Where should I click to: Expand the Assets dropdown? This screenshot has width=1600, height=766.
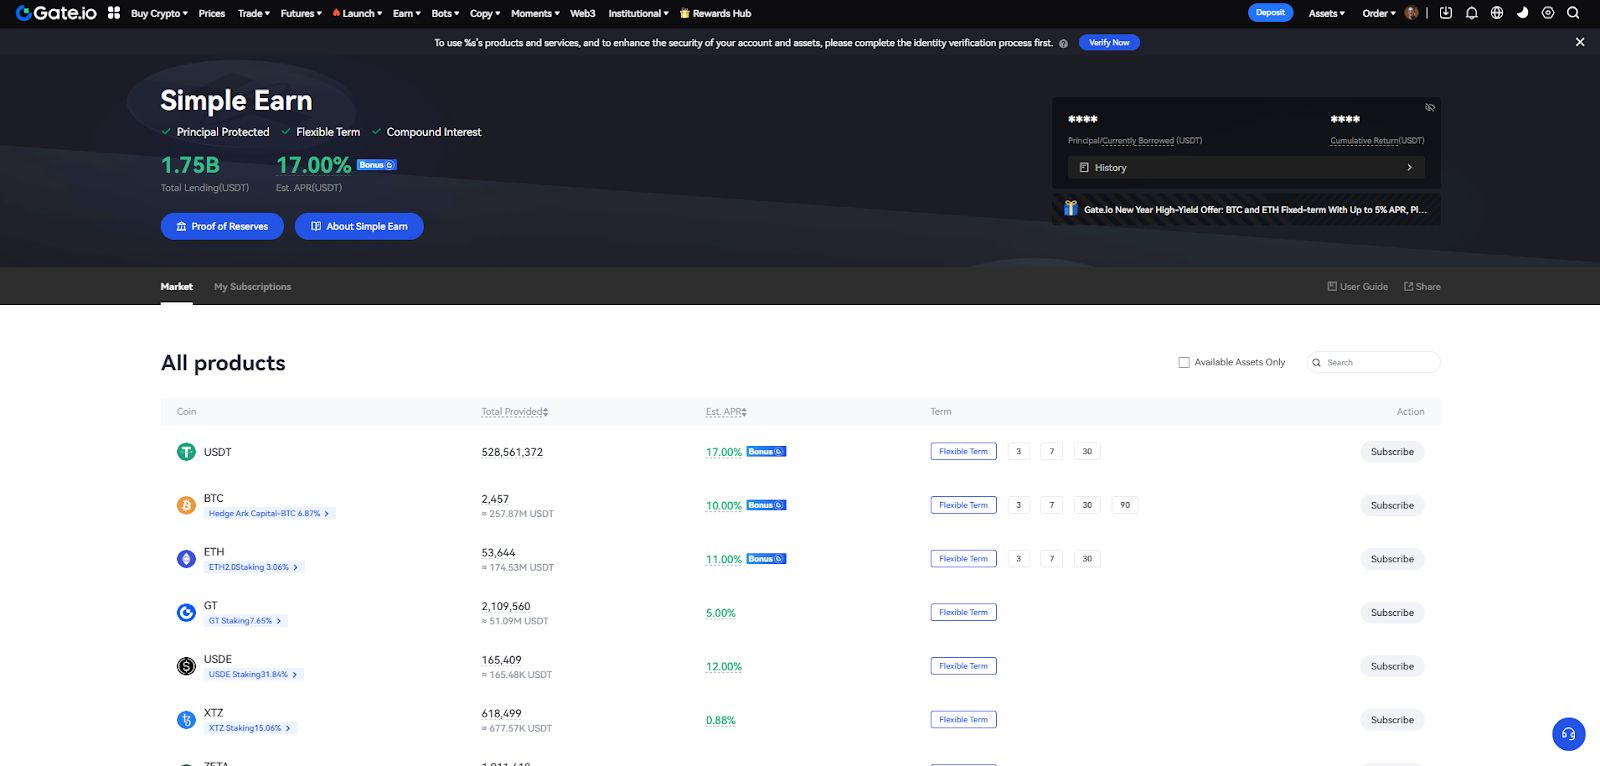click(1326, 14)
